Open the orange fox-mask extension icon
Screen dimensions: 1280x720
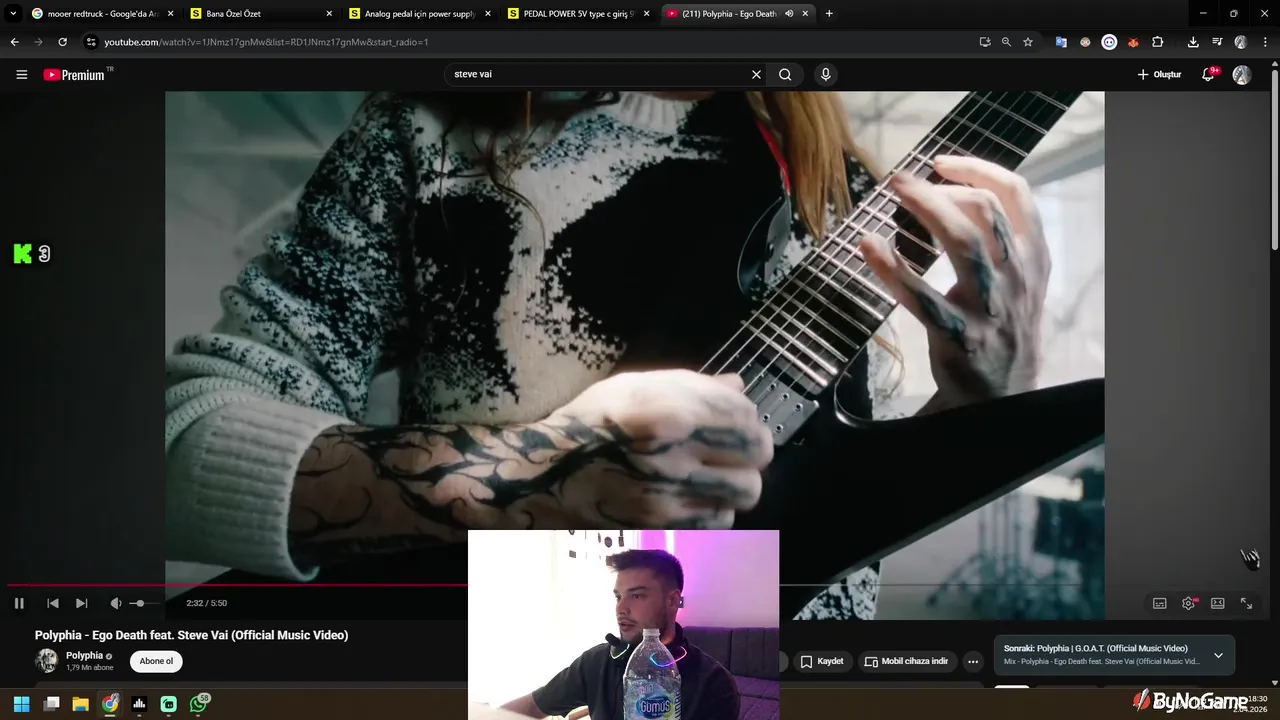[x=1133, y=42]
